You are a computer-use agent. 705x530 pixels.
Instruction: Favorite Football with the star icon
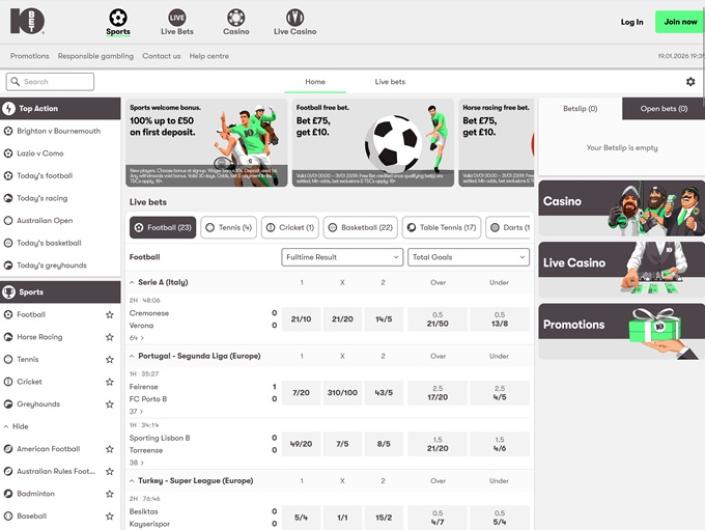pos(109,315)
